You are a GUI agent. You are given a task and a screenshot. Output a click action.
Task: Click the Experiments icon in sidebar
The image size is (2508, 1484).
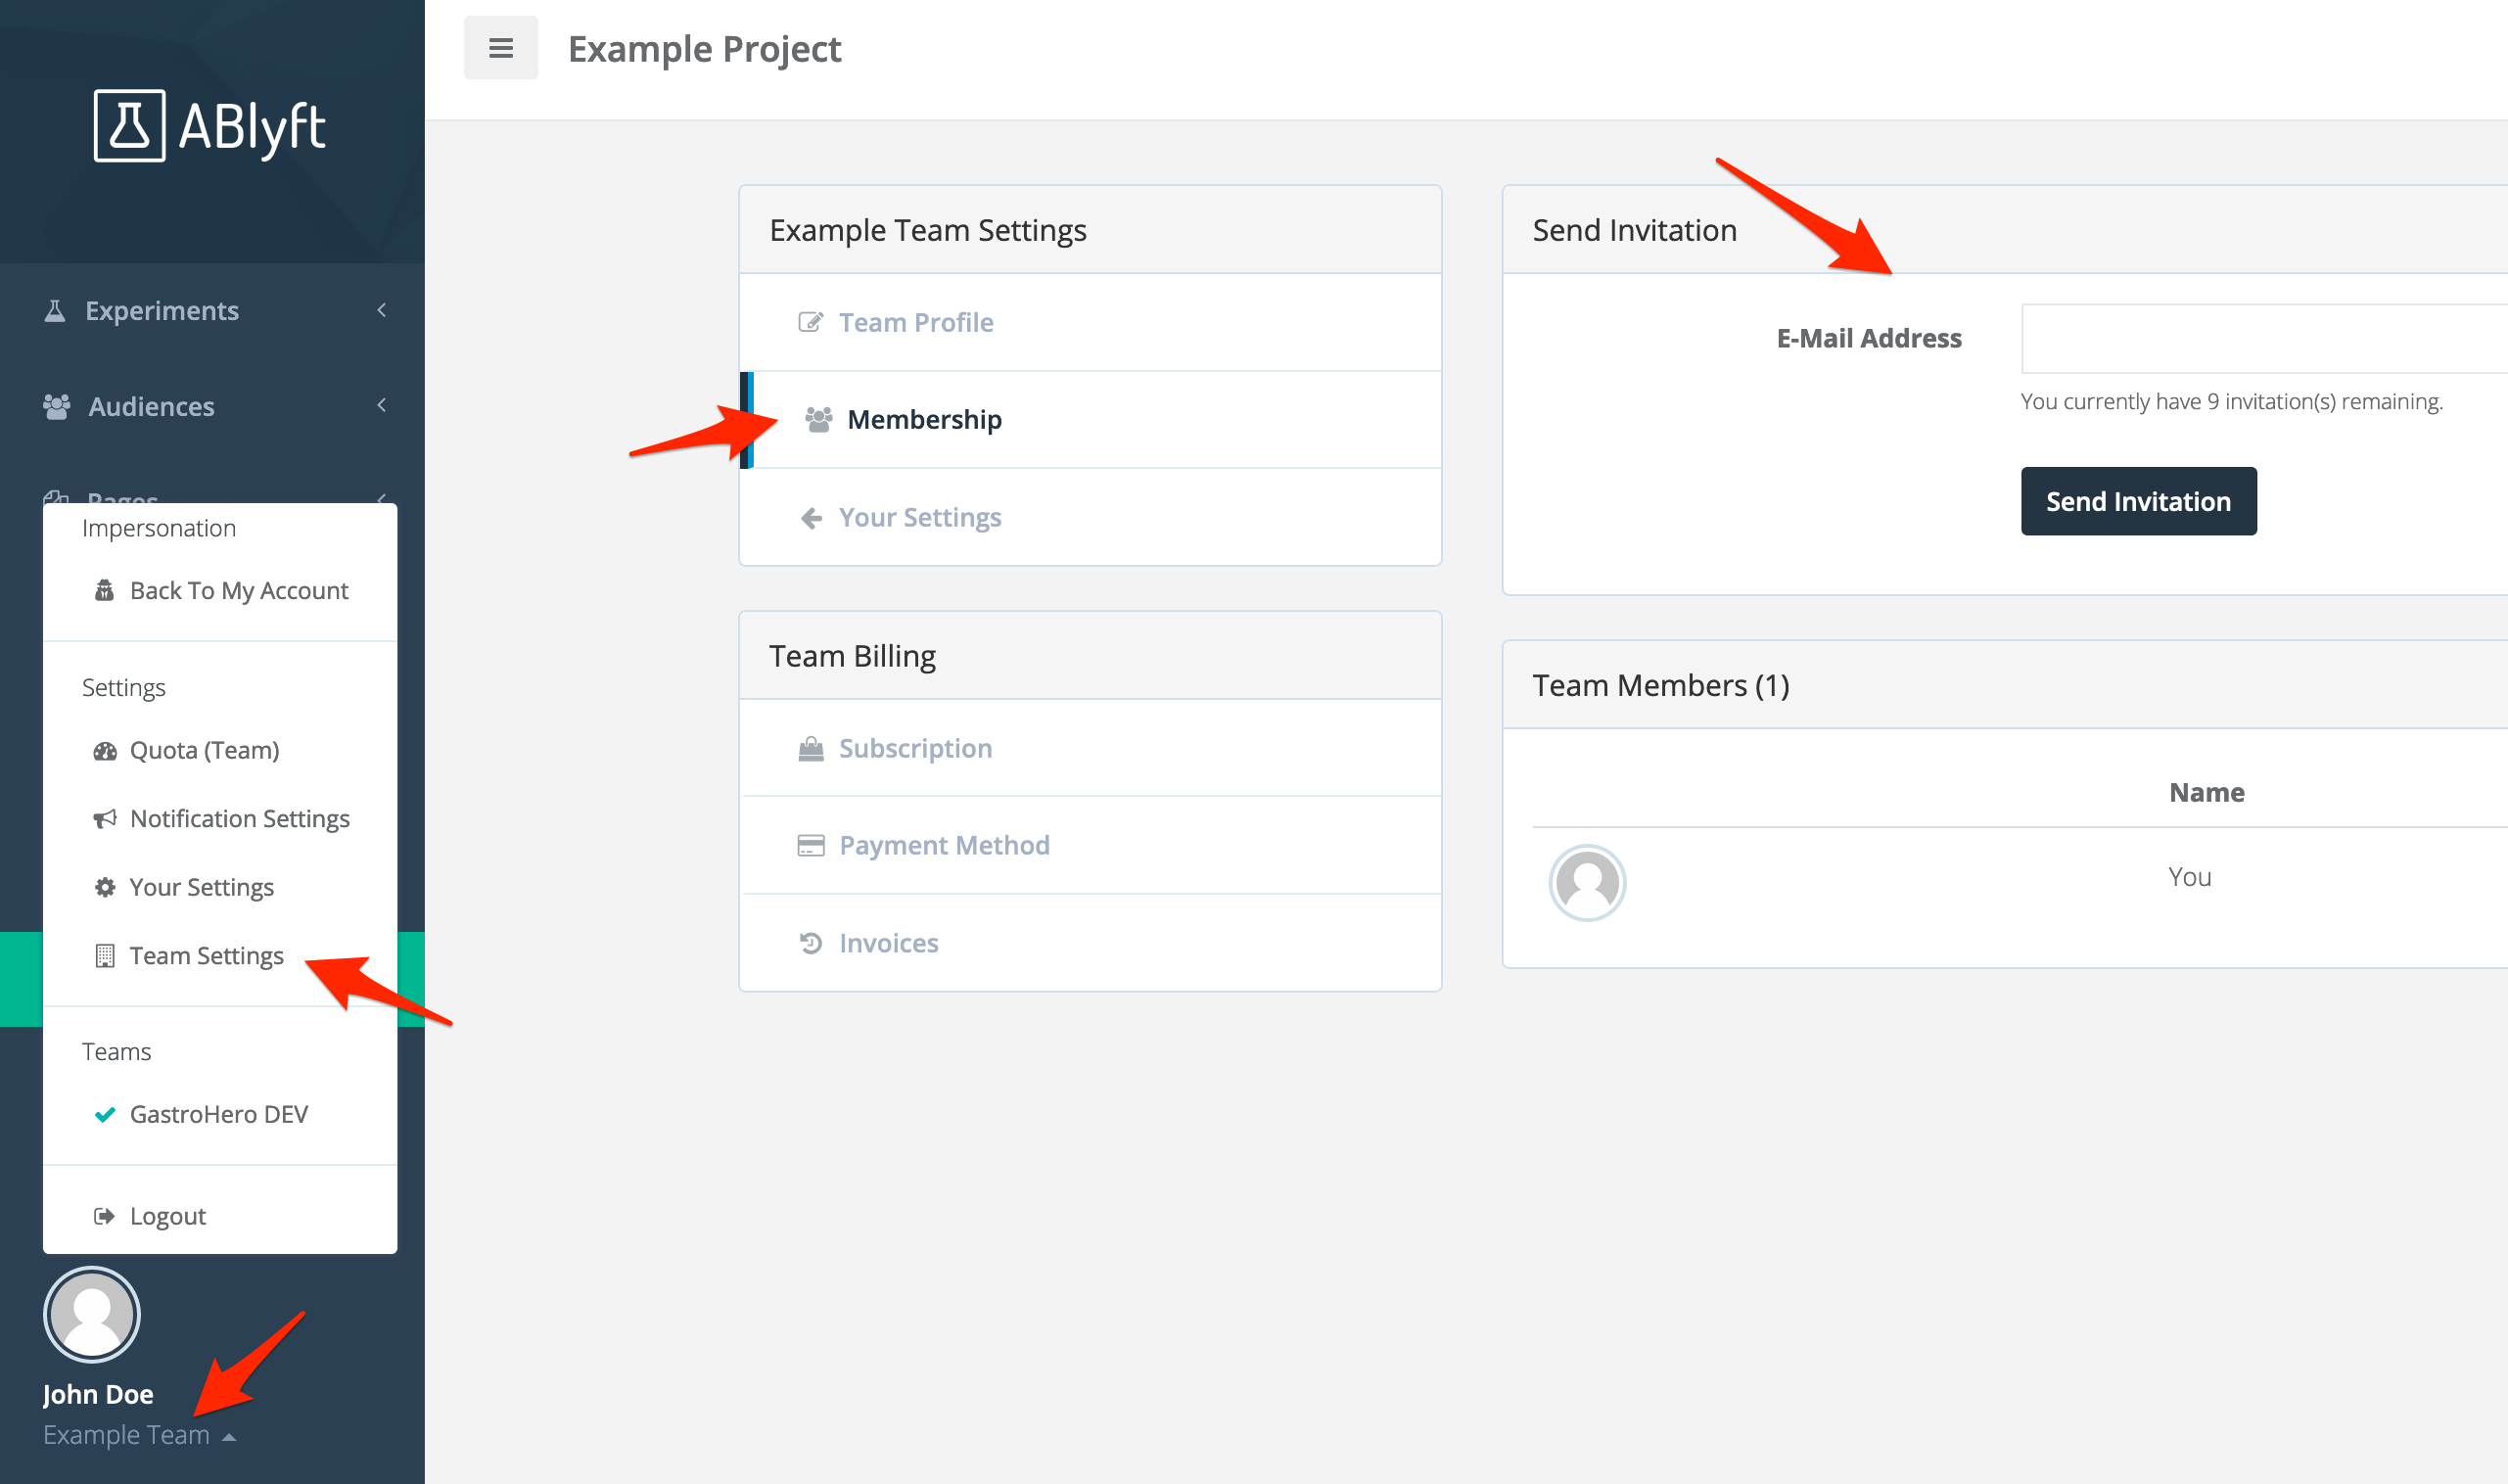(57, 309)
